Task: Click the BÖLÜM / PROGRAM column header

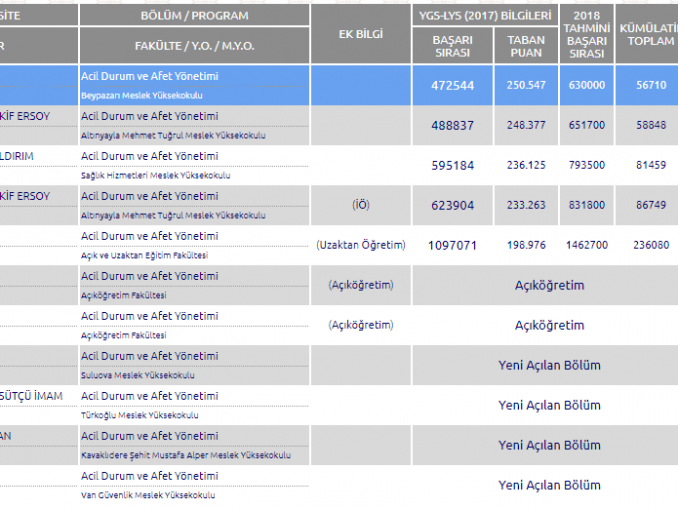Action: [193, 14]
